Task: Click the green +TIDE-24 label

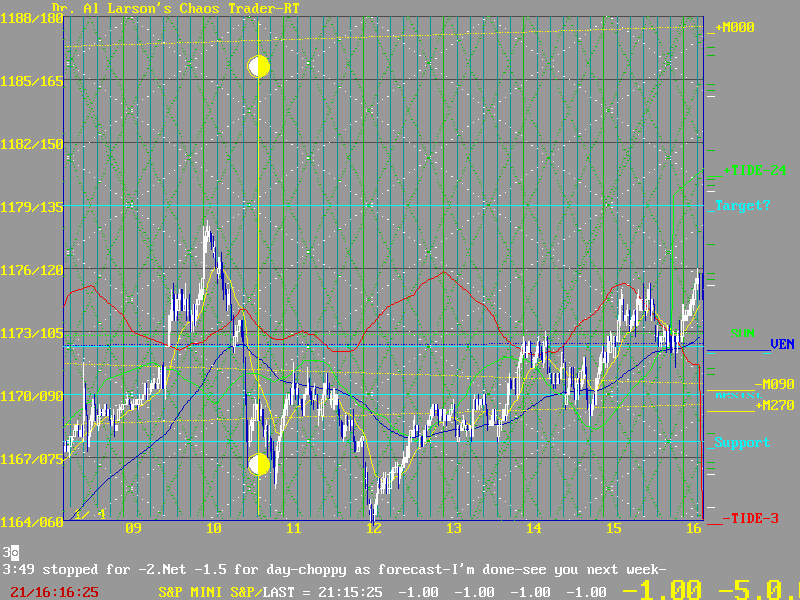Action: (752, 171)
